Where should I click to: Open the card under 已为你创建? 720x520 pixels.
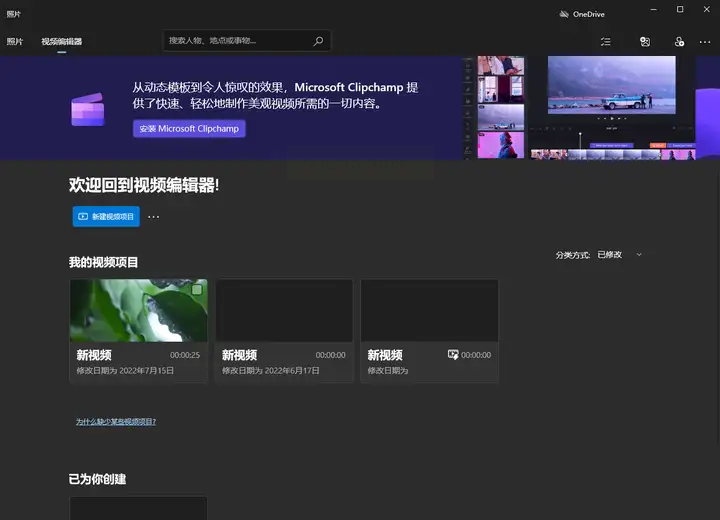click(x=138, y=508)
